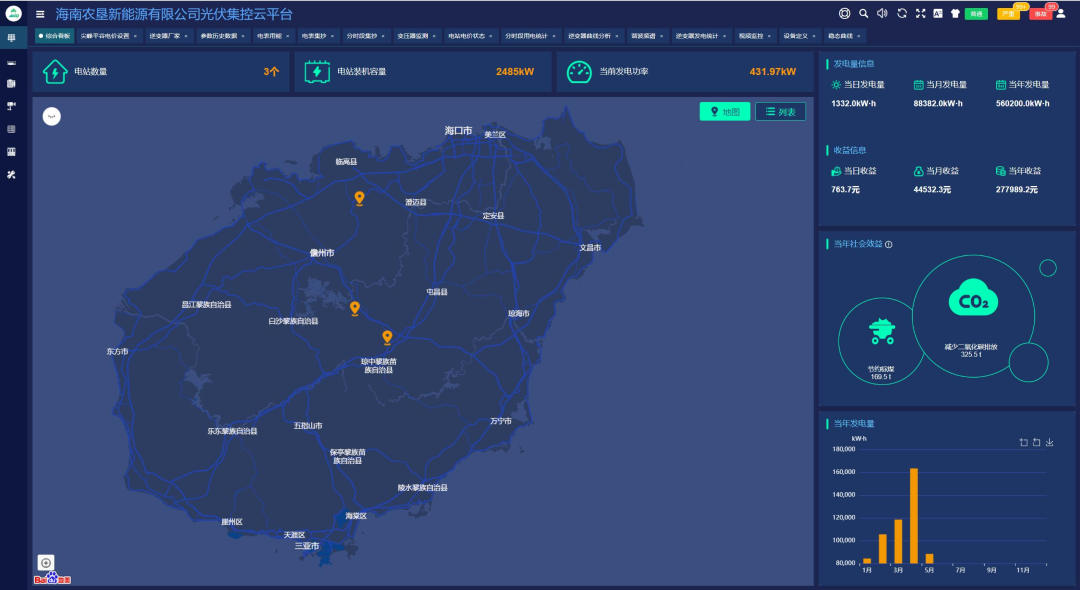Switch the view to 列表 list mode
Screen dimensions: 1080x590
click(x=780, y=112)
